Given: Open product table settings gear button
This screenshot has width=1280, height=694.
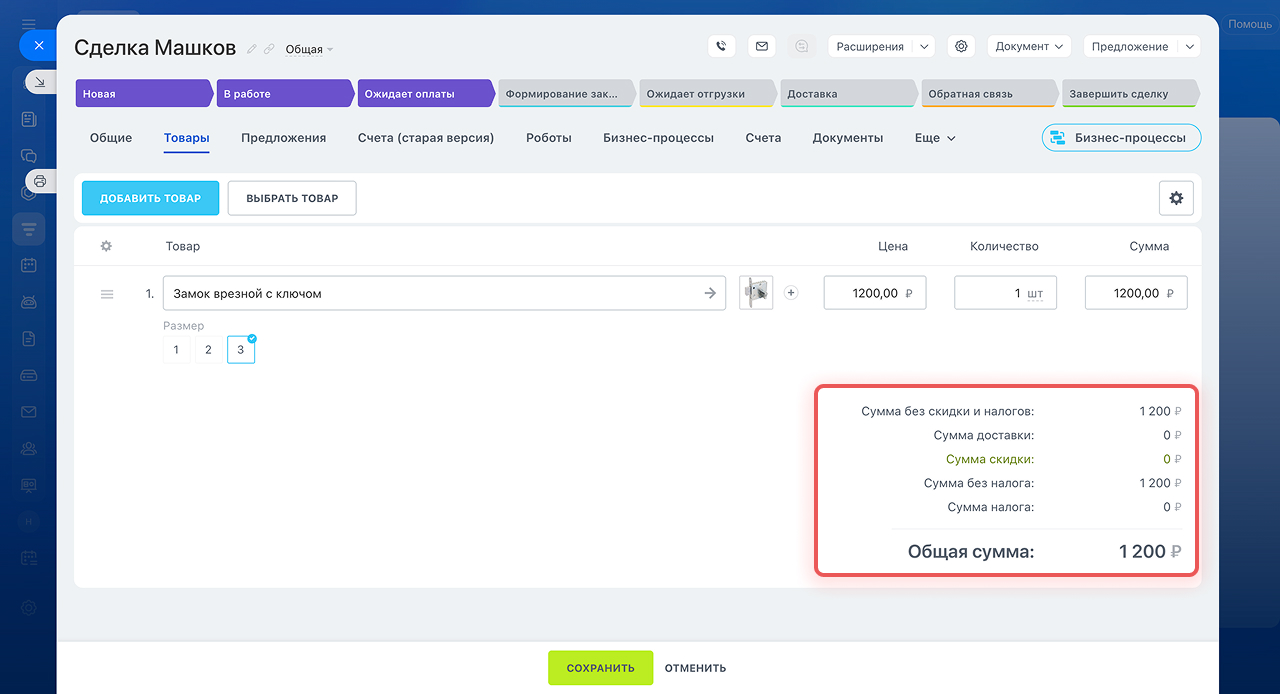Looking at the screenshot, I should pyautogui.click(x=1176, y=198).
